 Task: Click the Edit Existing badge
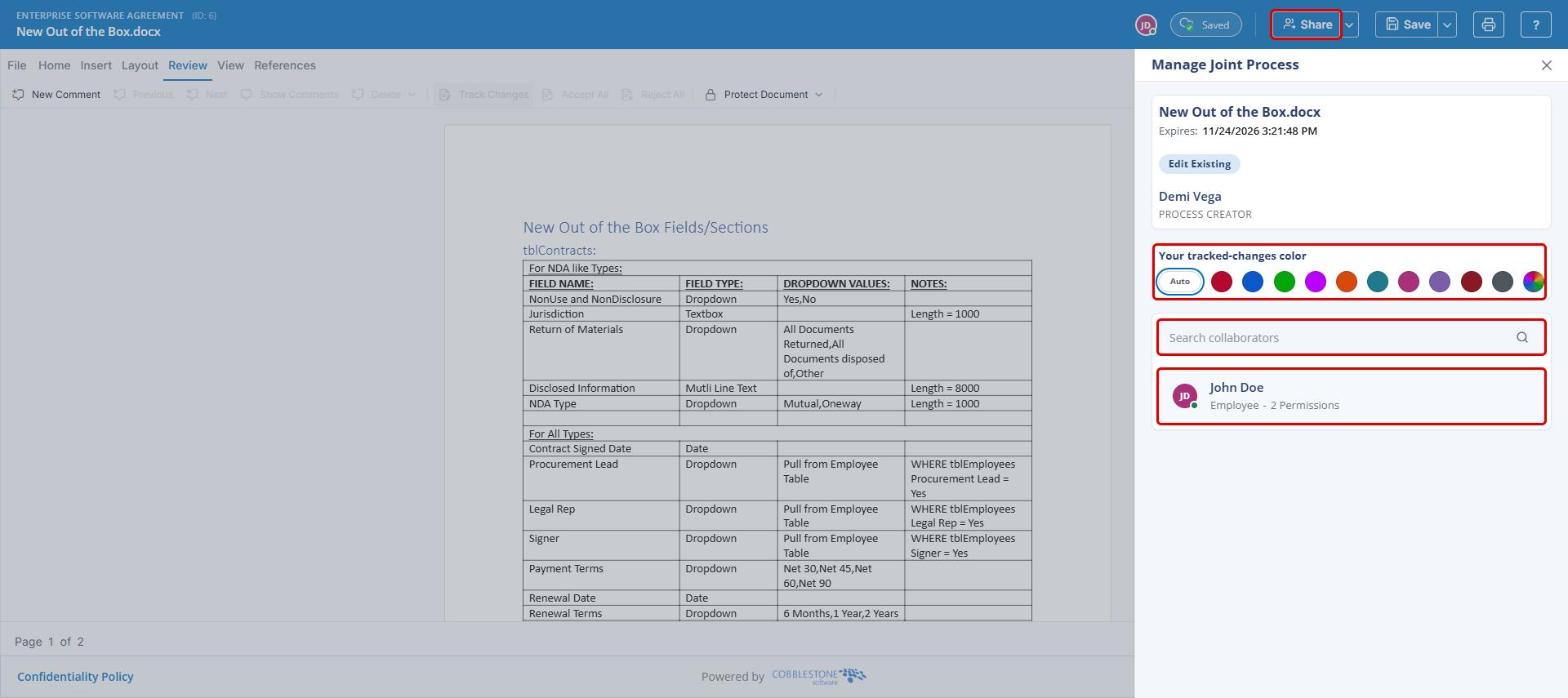point(1199,164)
